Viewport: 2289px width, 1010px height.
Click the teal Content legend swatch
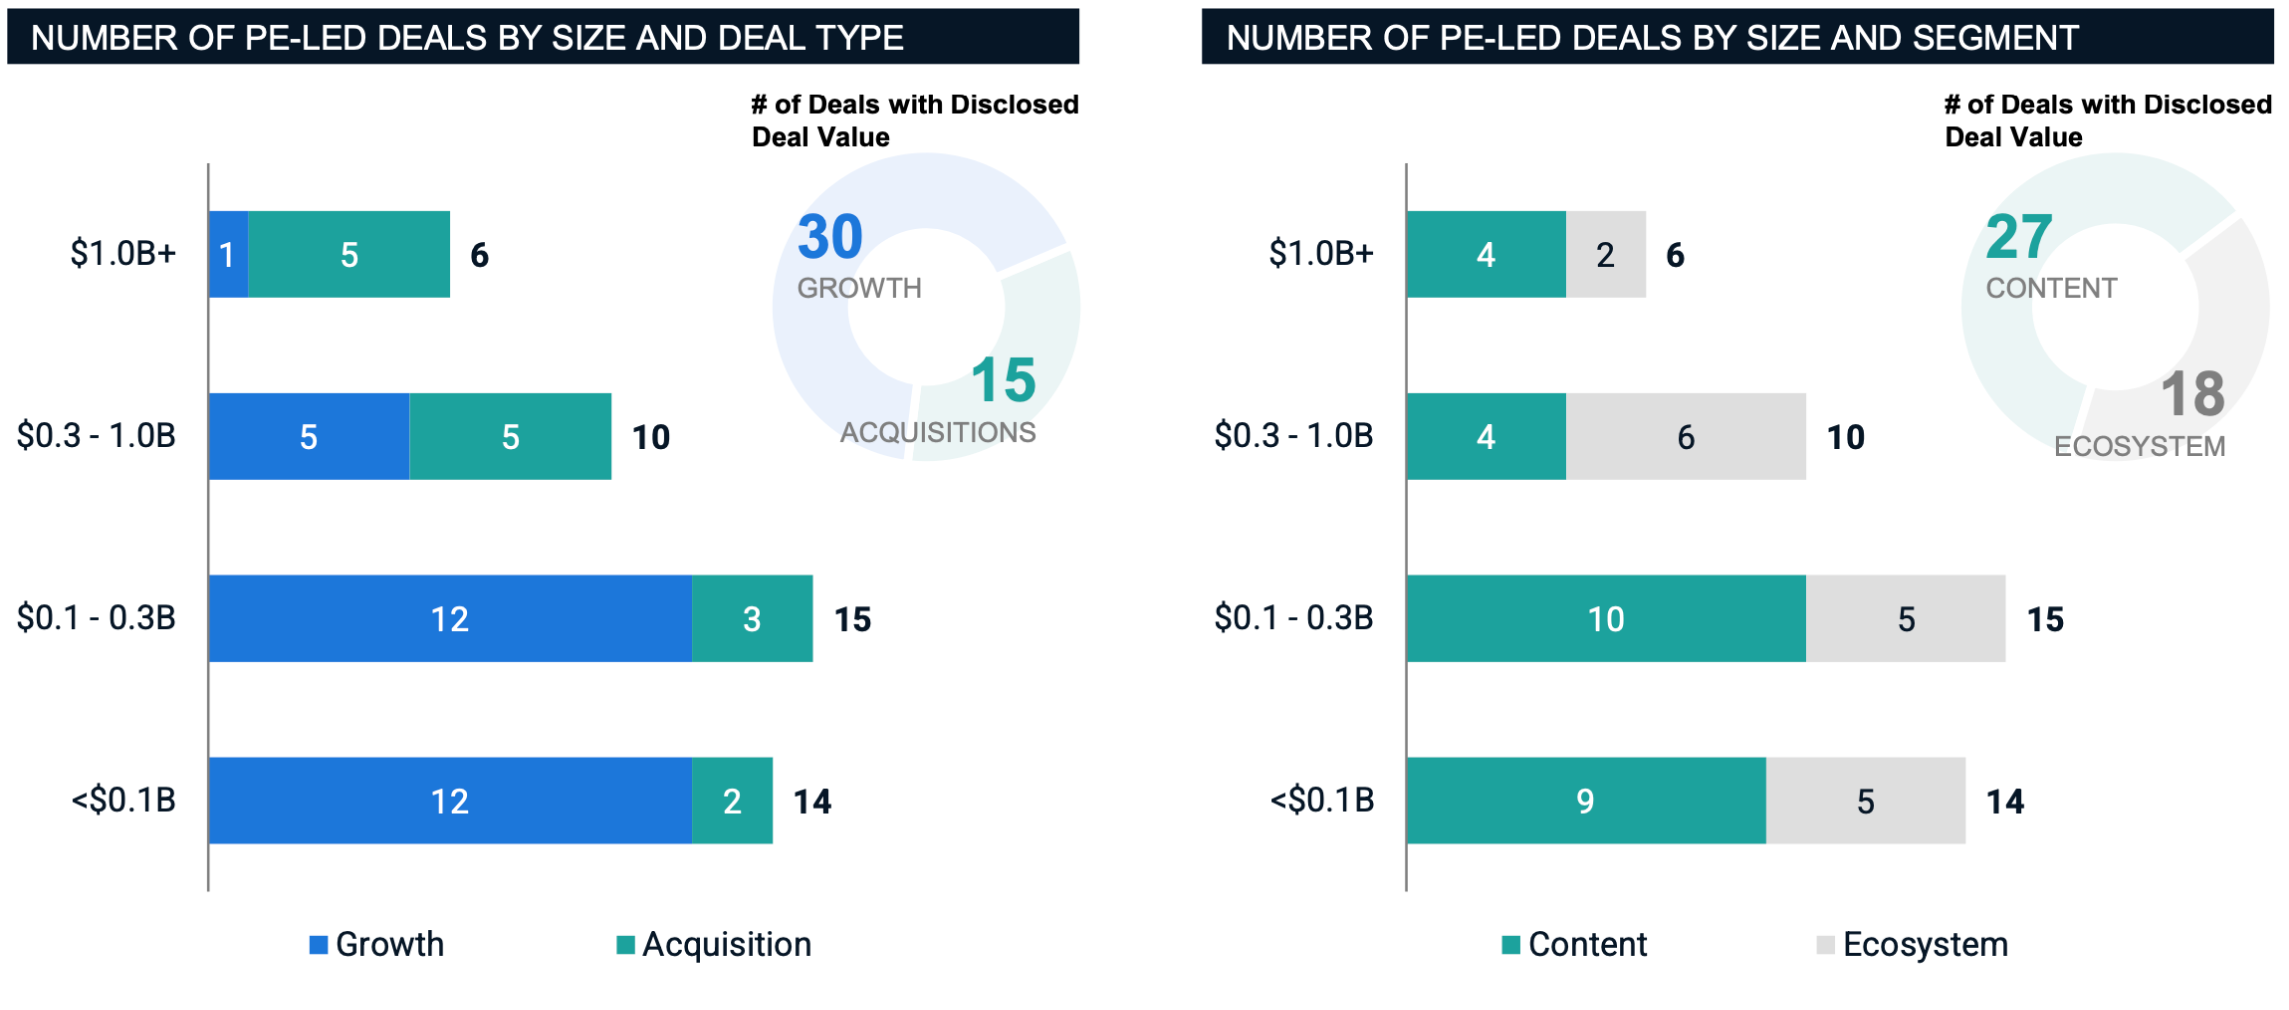click(x=1511, y=945)
